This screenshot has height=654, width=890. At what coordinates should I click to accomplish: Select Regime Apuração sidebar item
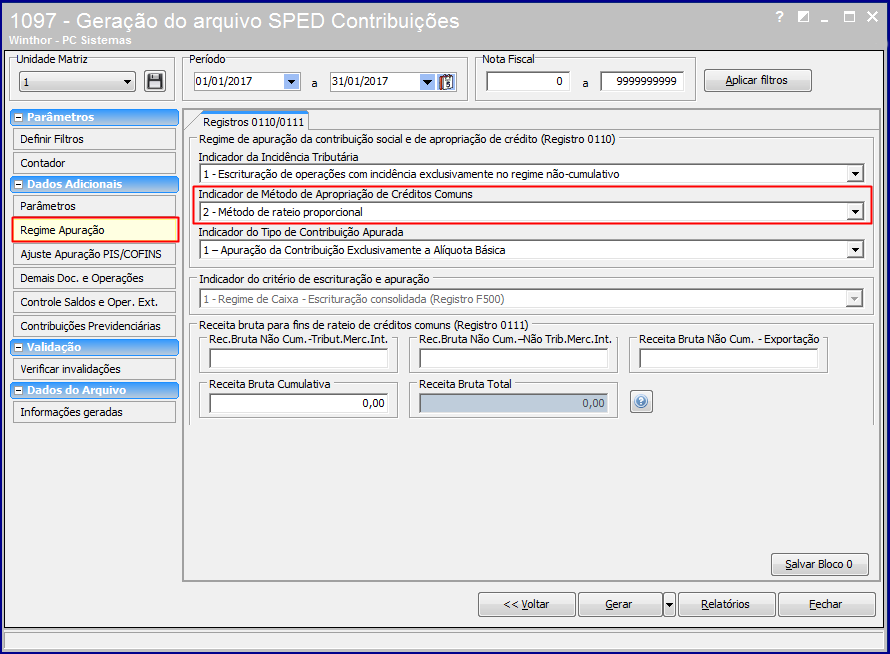coord(94,230)
